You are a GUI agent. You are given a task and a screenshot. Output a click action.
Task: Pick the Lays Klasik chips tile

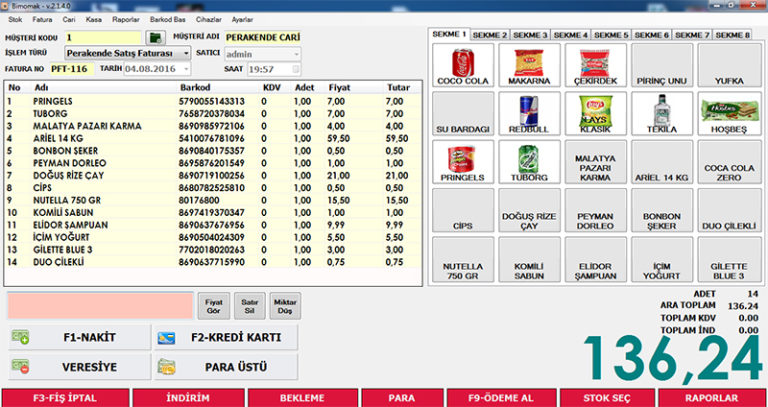596,114
